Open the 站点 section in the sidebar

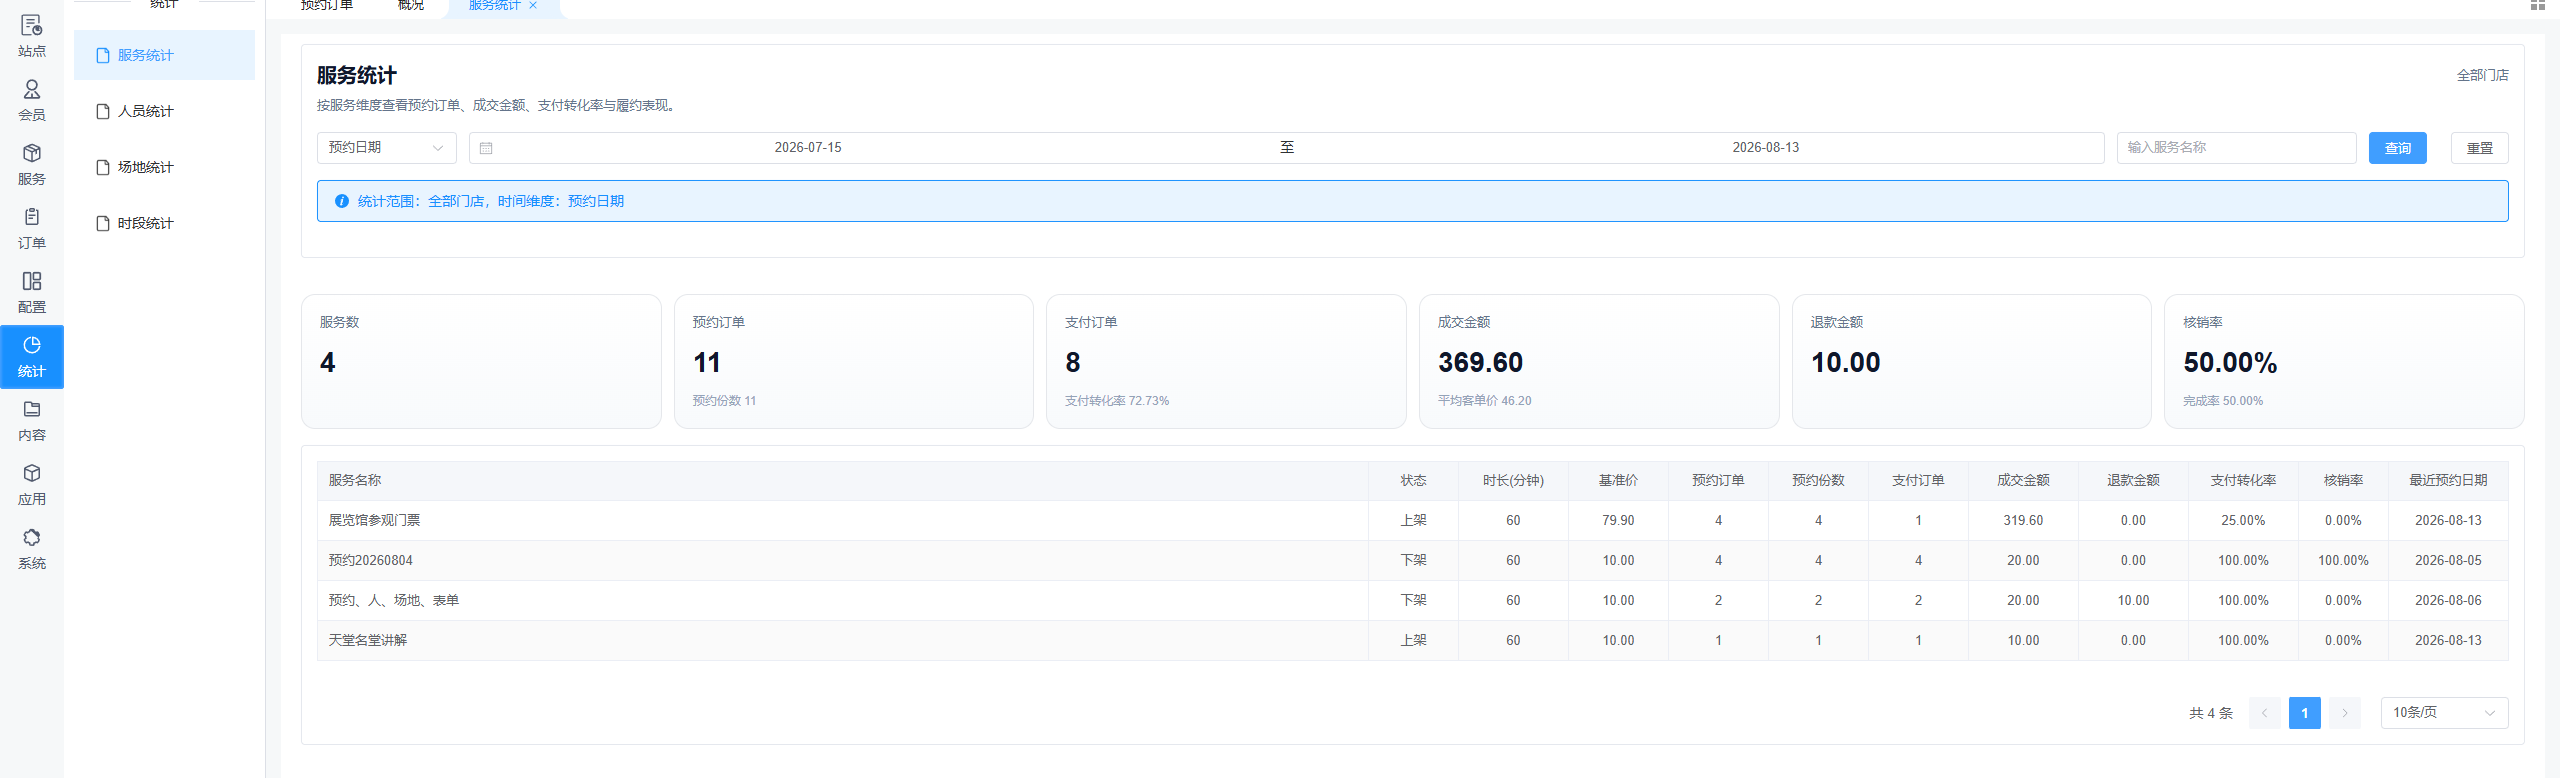click(x=32, y=37)
